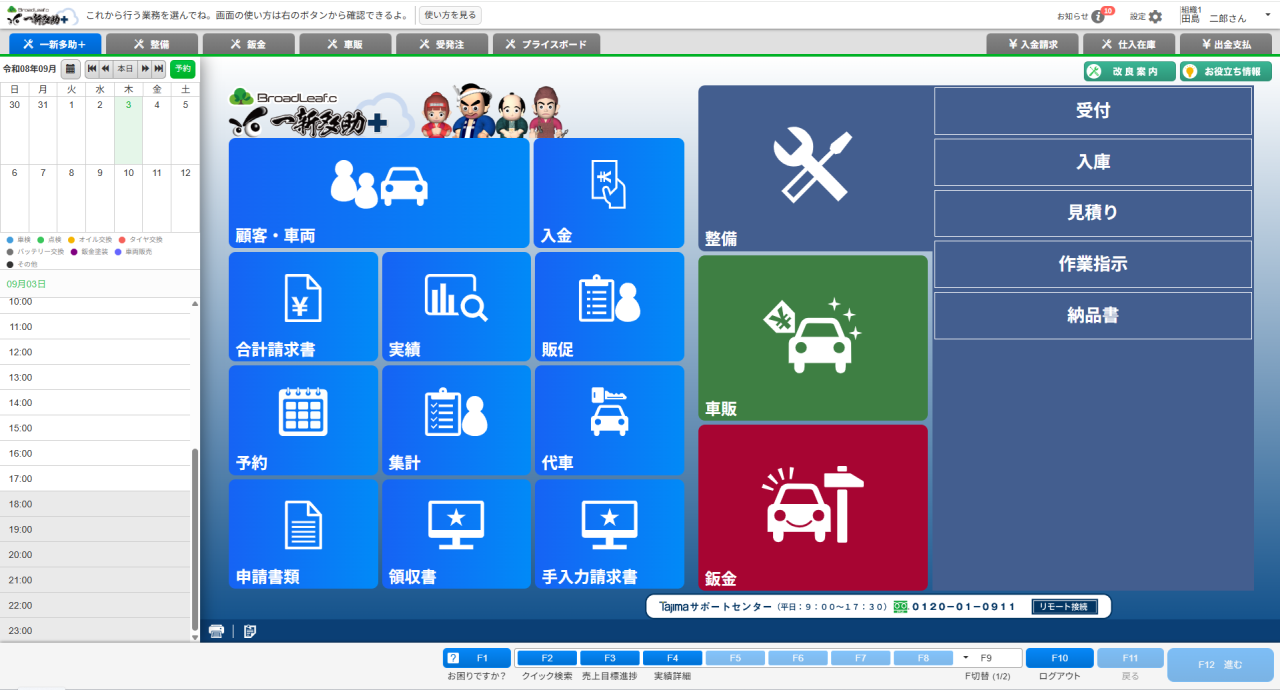
Task: Click the 見積り estimate button
Action: [1093, 213]
